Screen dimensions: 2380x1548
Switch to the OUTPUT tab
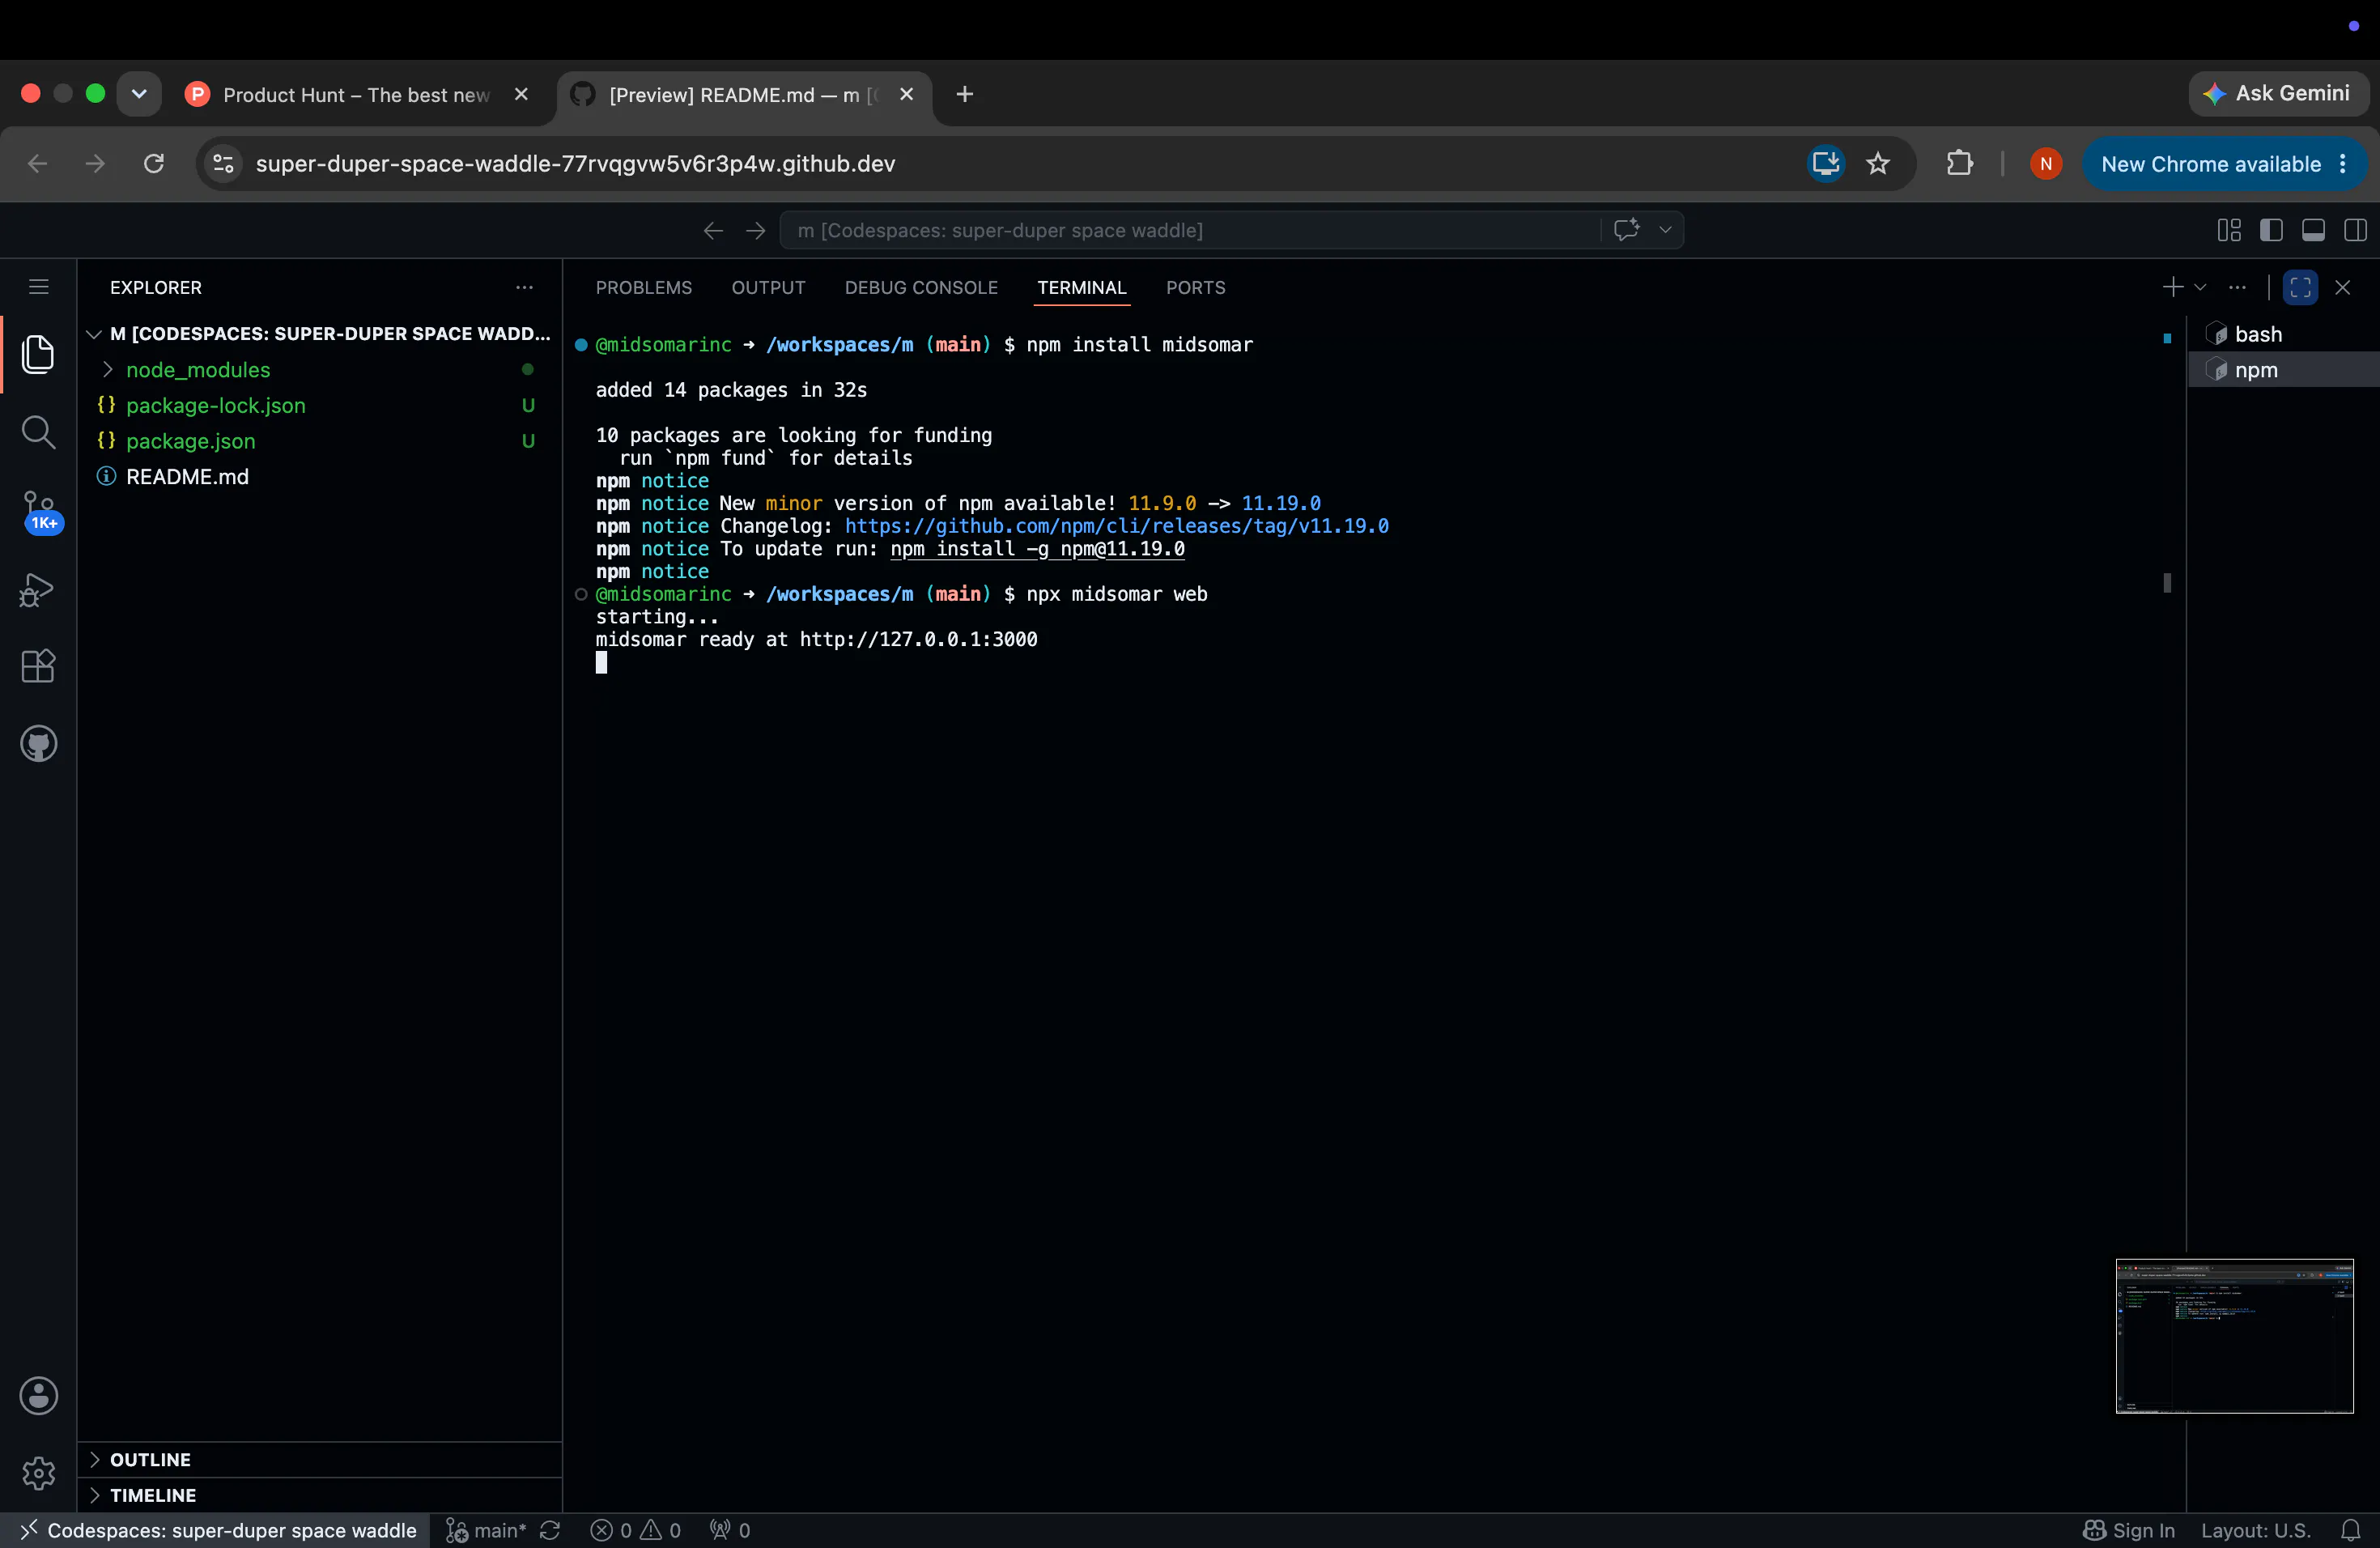(x=768, y=288)
